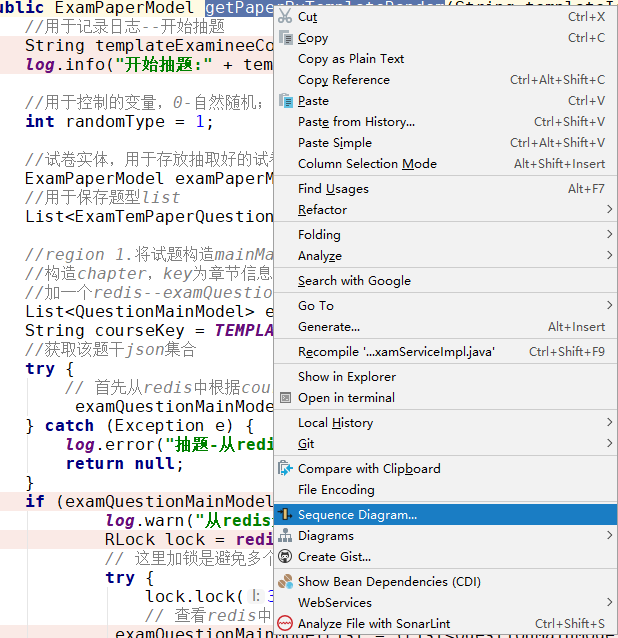
Task: Click the SonarLint icon
Action: tap(285, 623)
